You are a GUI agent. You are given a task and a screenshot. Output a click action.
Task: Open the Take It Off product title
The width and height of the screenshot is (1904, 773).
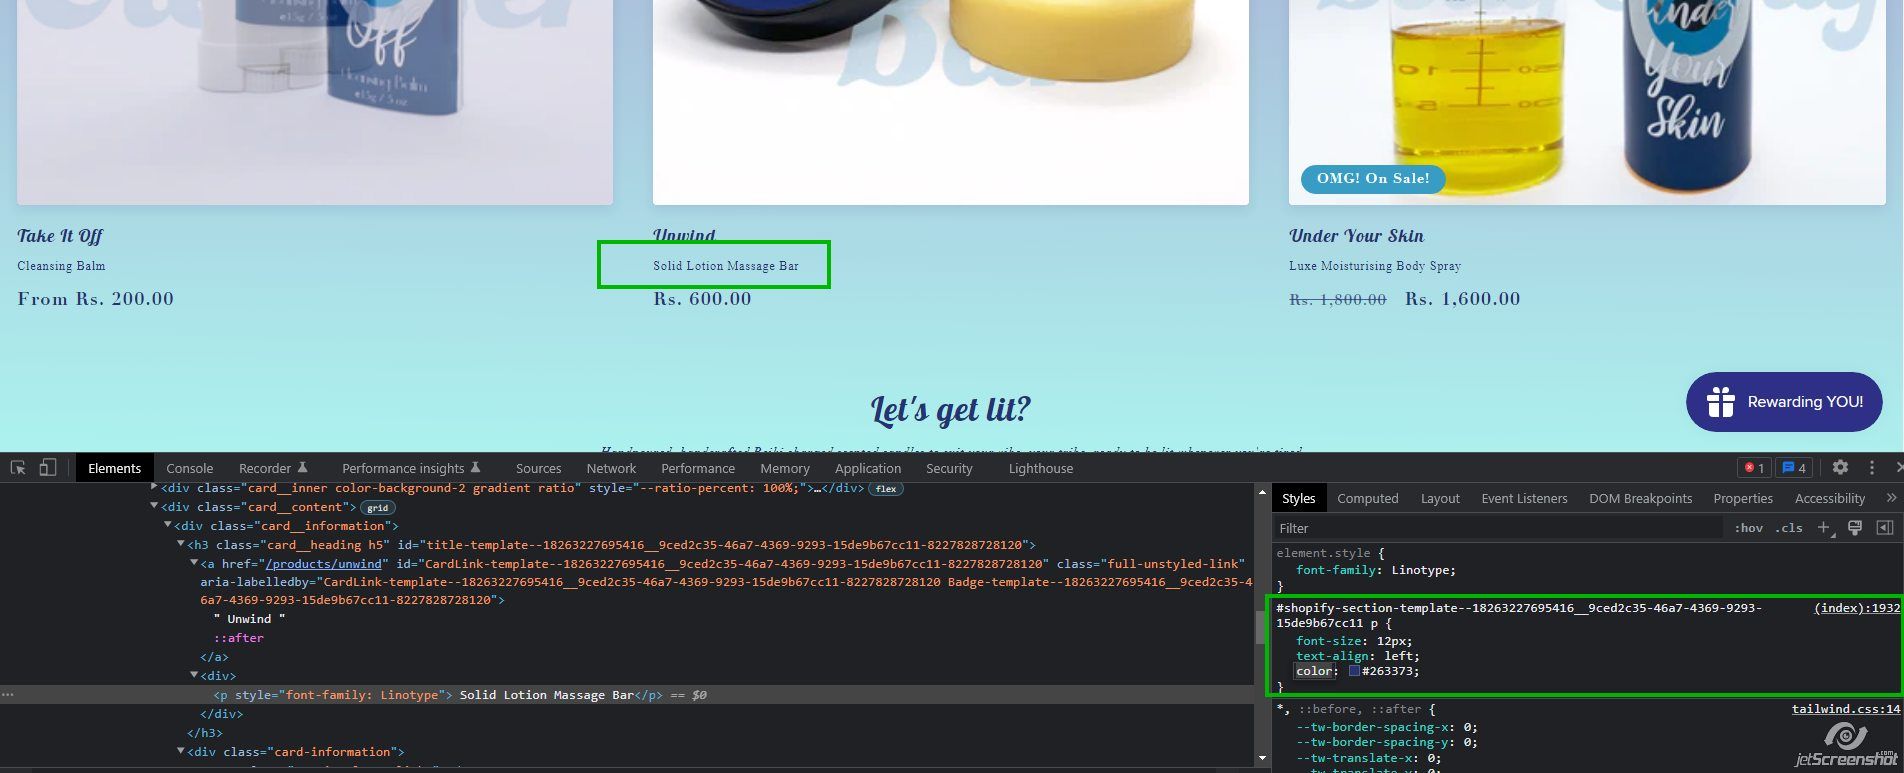[x=60, y=236]
